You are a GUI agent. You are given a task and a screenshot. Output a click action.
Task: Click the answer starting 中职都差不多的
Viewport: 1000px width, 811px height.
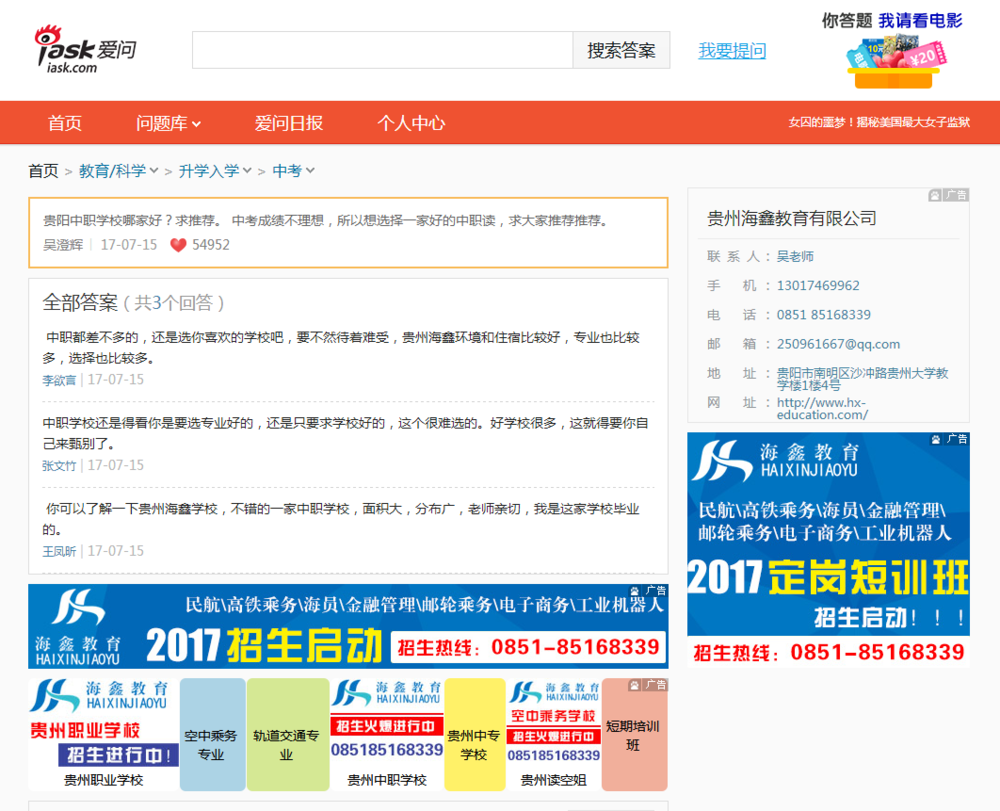[342, 347]
